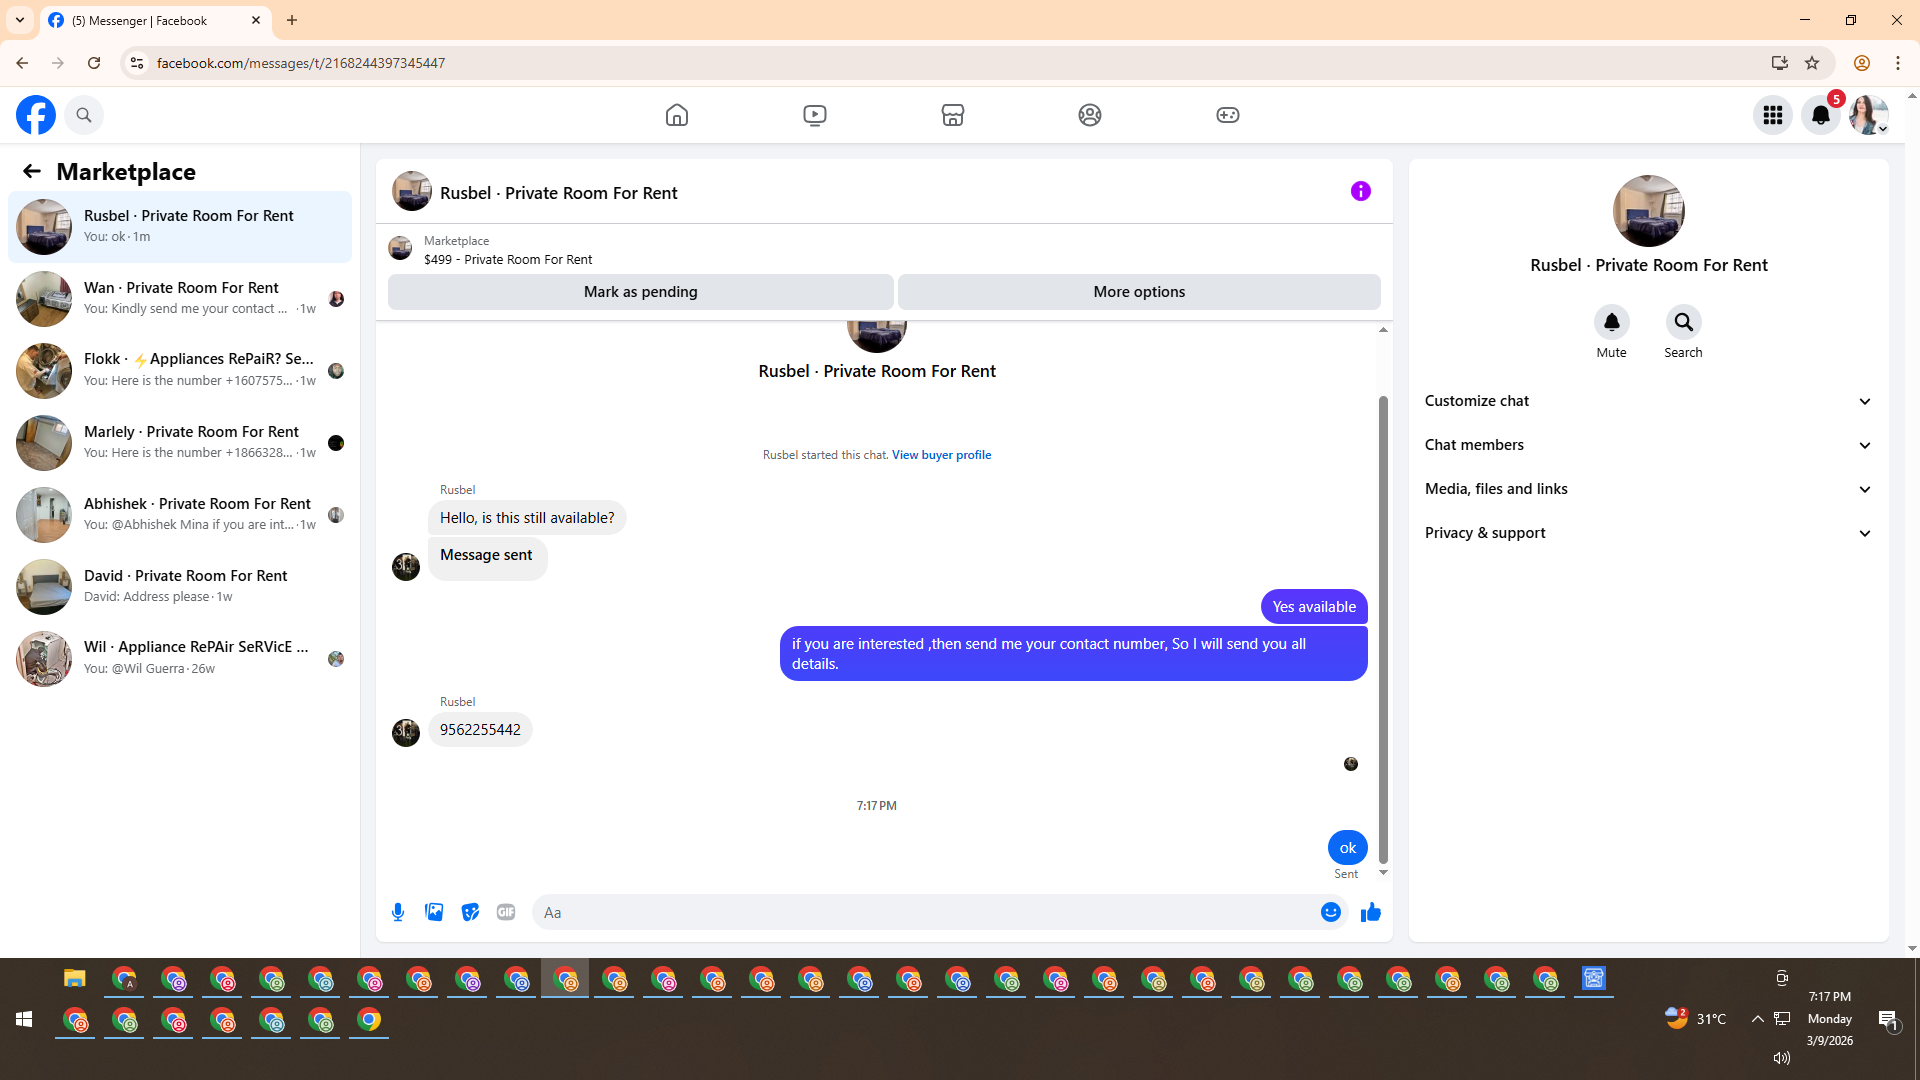Open the GIF picker
This screenshot has height=1080, width=1920.
click(506, 912)
